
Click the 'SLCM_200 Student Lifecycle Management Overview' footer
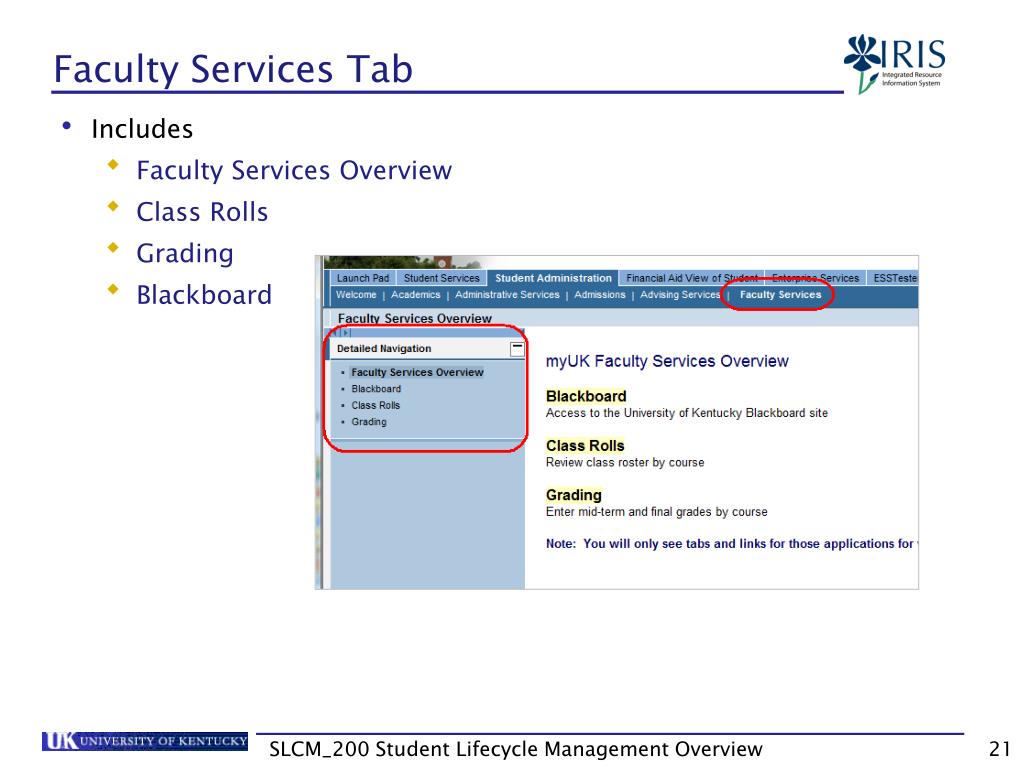[x=515, y=749]
